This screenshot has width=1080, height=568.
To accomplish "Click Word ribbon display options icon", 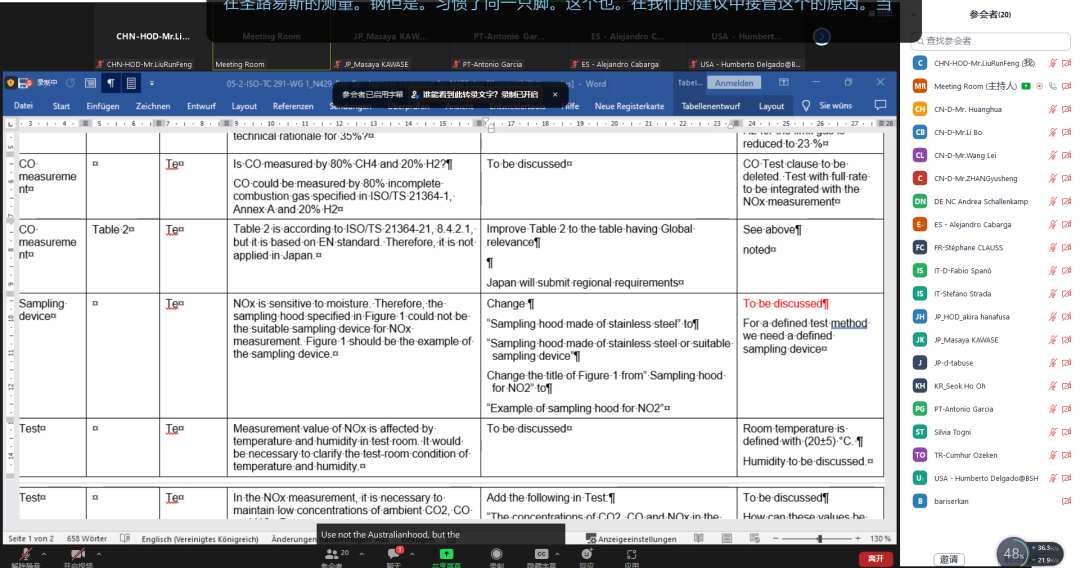I will click(784, 83).
